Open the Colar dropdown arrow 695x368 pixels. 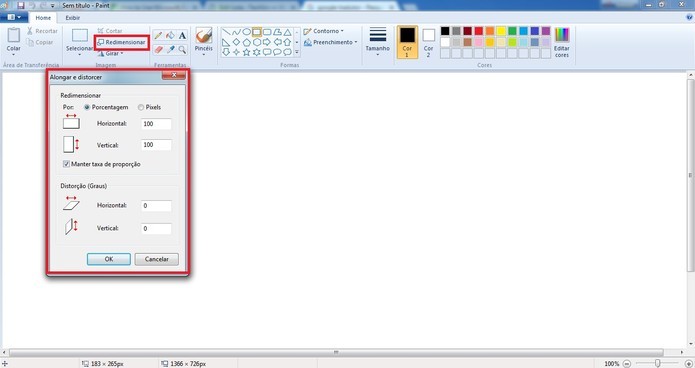click(13, 55)
